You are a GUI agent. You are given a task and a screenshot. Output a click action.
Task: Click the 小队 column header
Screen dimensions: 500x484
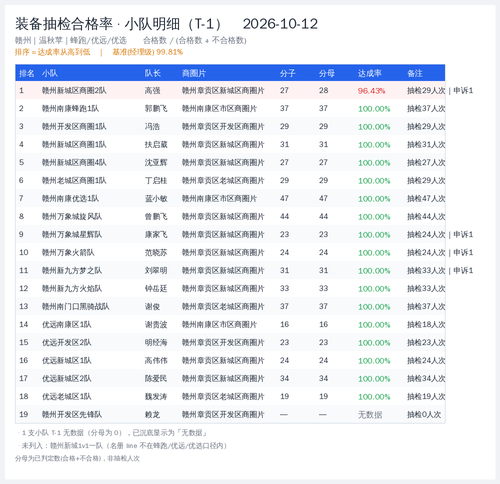pos(50,73)
